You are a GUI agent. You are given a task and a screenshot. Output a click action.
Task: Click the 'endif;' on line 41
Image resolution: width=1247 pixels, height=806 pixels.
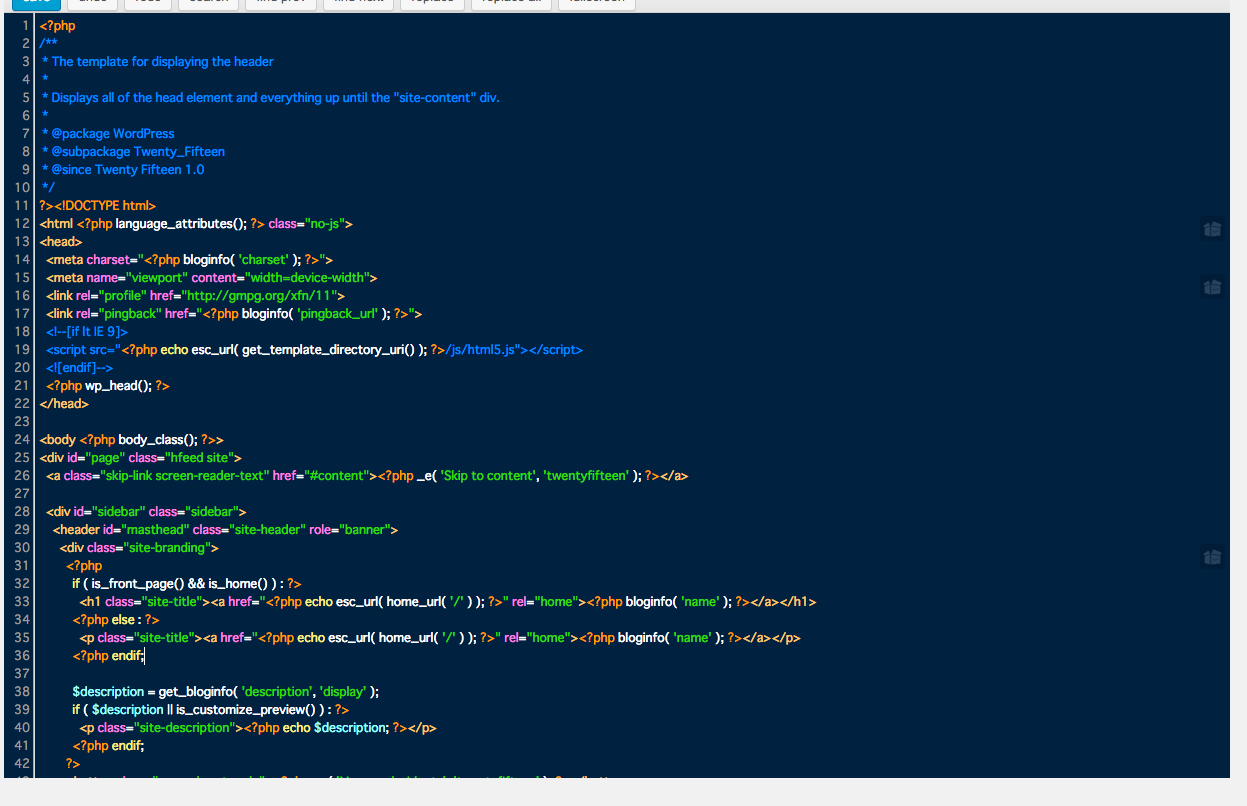pyautogui.click(x=126, y=745)
